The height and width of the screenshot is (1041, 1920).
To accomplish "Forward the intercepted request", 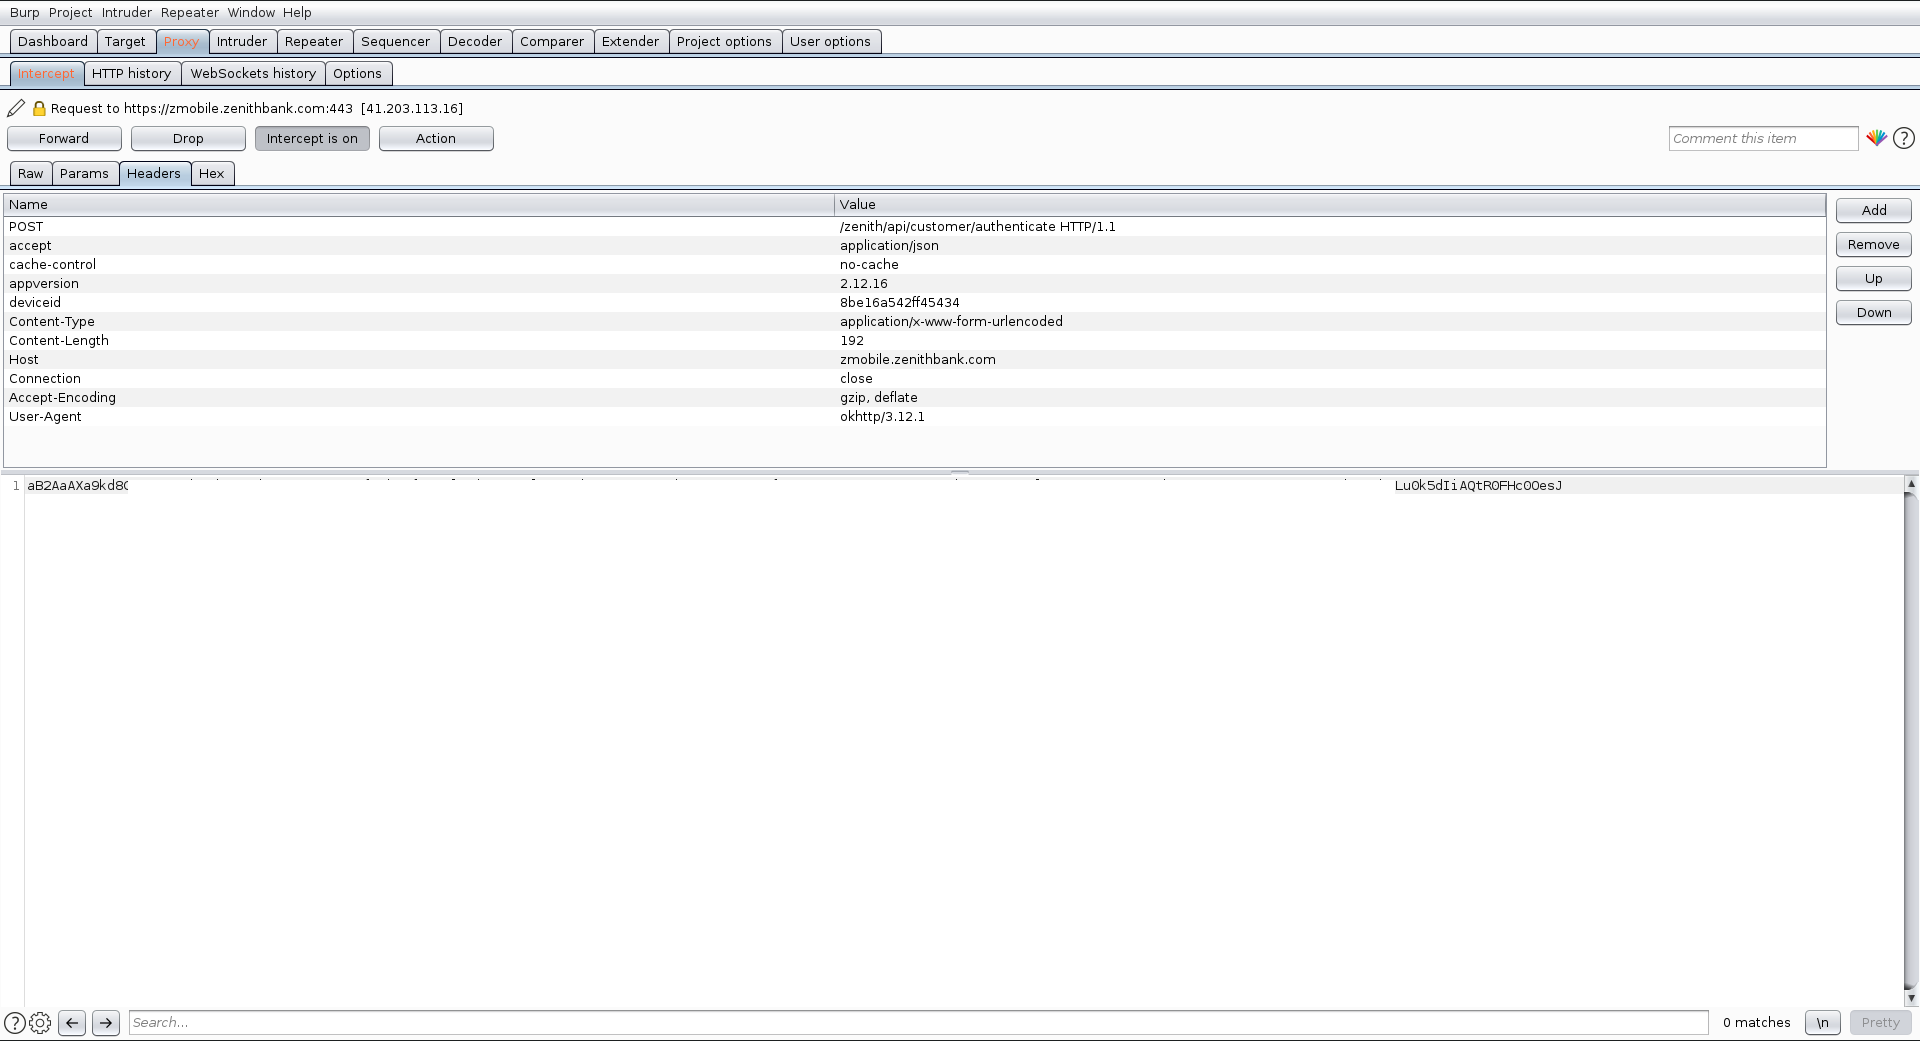I will [64, 138].
